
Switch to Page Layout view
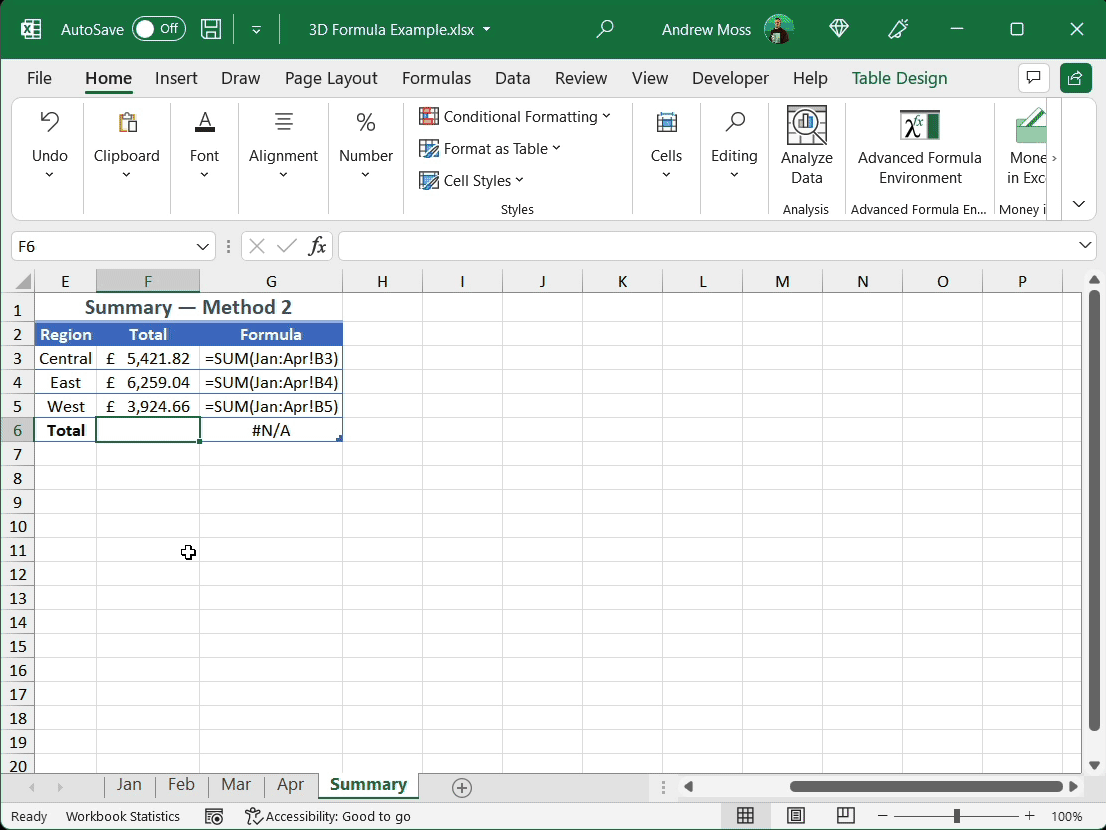pyautogui.click(x=796, y=816)
